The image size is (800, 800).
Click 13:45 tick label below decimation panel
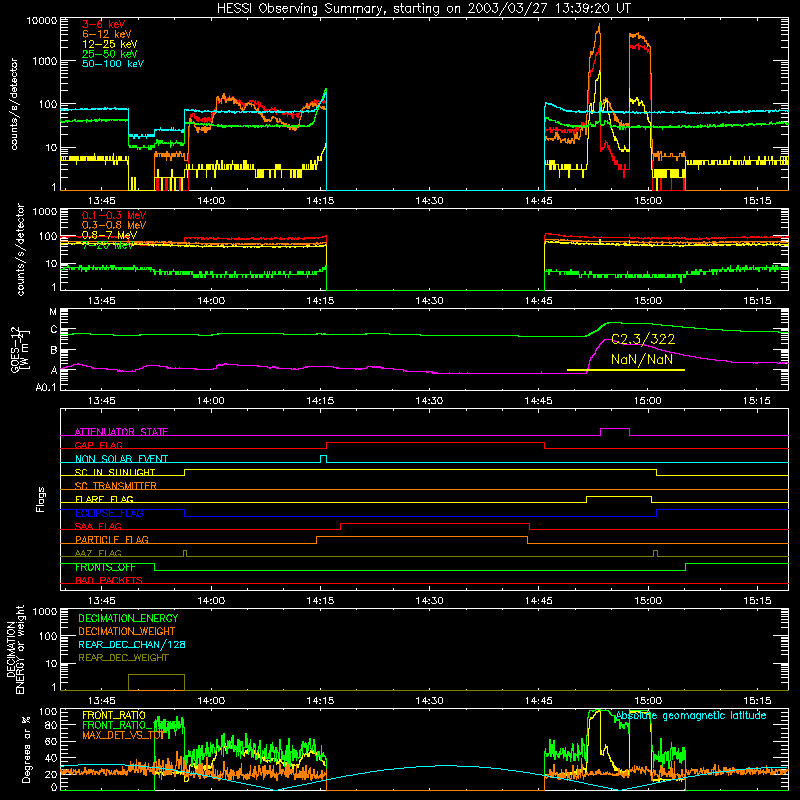click(x=102, y=701)
